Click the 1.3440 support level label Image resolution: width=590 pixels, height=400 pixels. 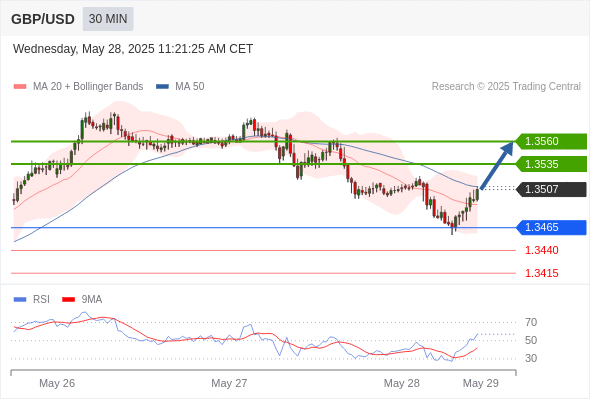[542, 250]
